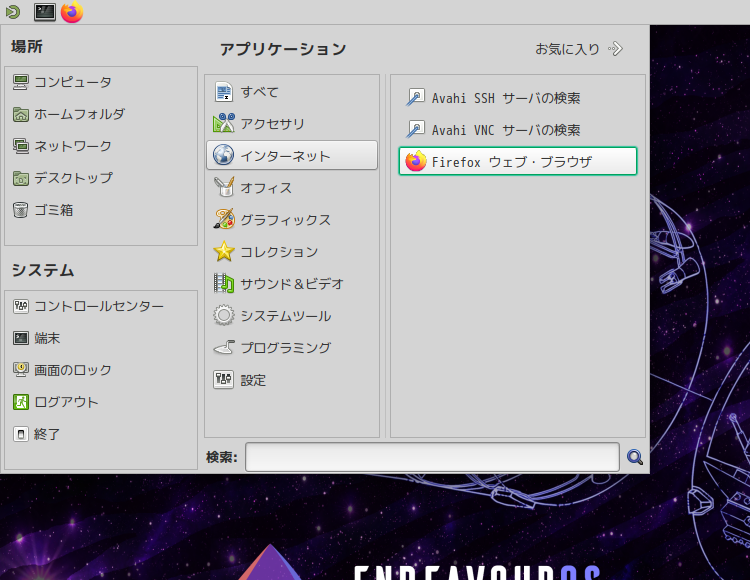The image size is (750, 580).
Task: Open Avahi SSH サーバの検索 text entry
Action: (506, 98)
